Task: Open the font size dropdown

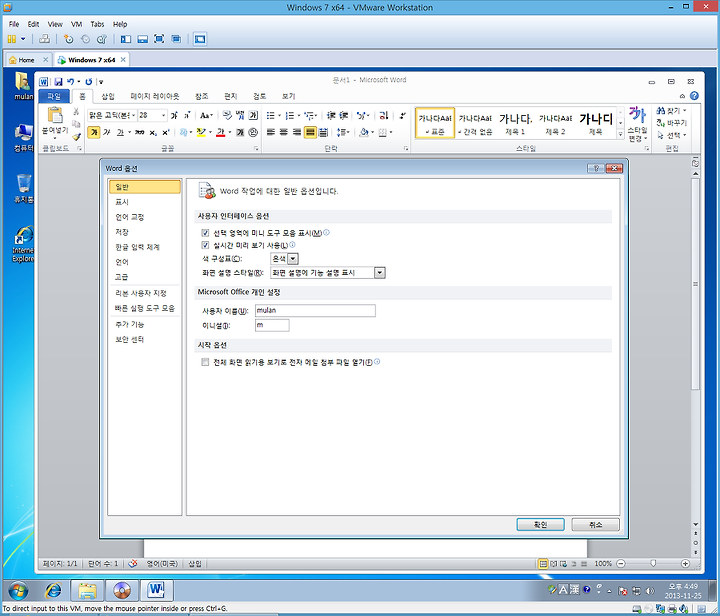Action: click(x=163, y=115)
